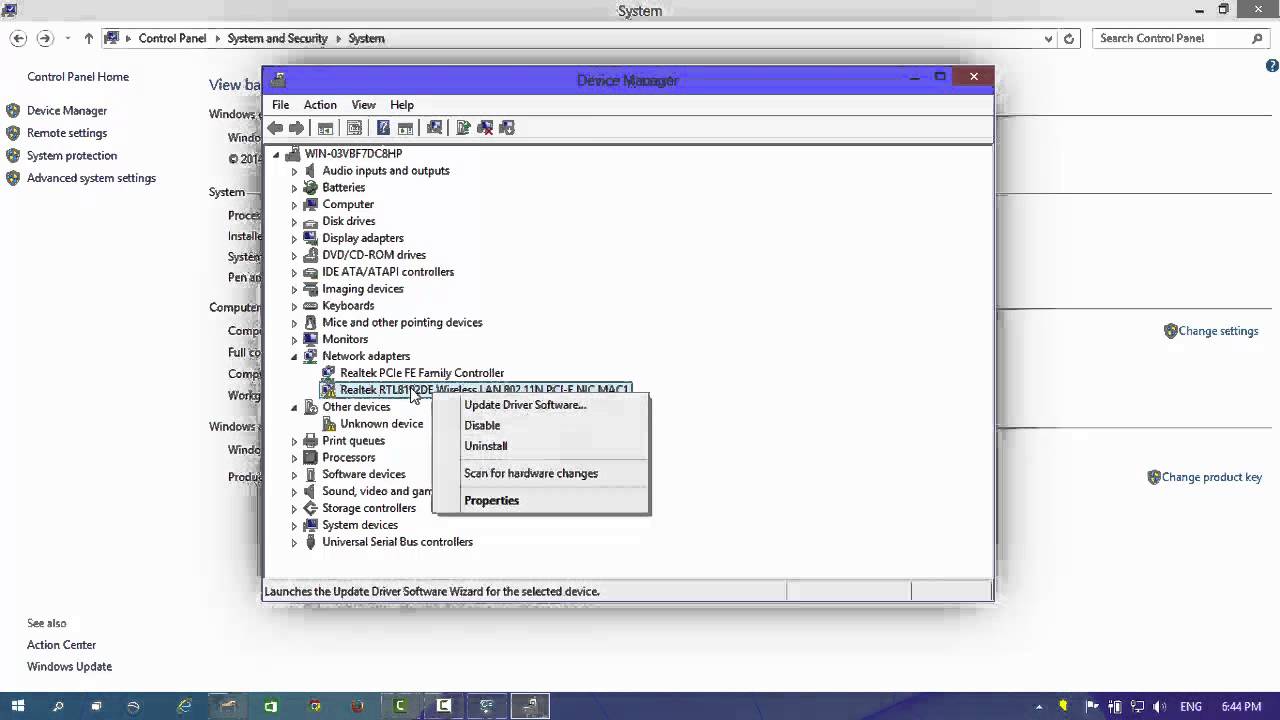Click the Windows Start button on taskbar

(18, 706)
